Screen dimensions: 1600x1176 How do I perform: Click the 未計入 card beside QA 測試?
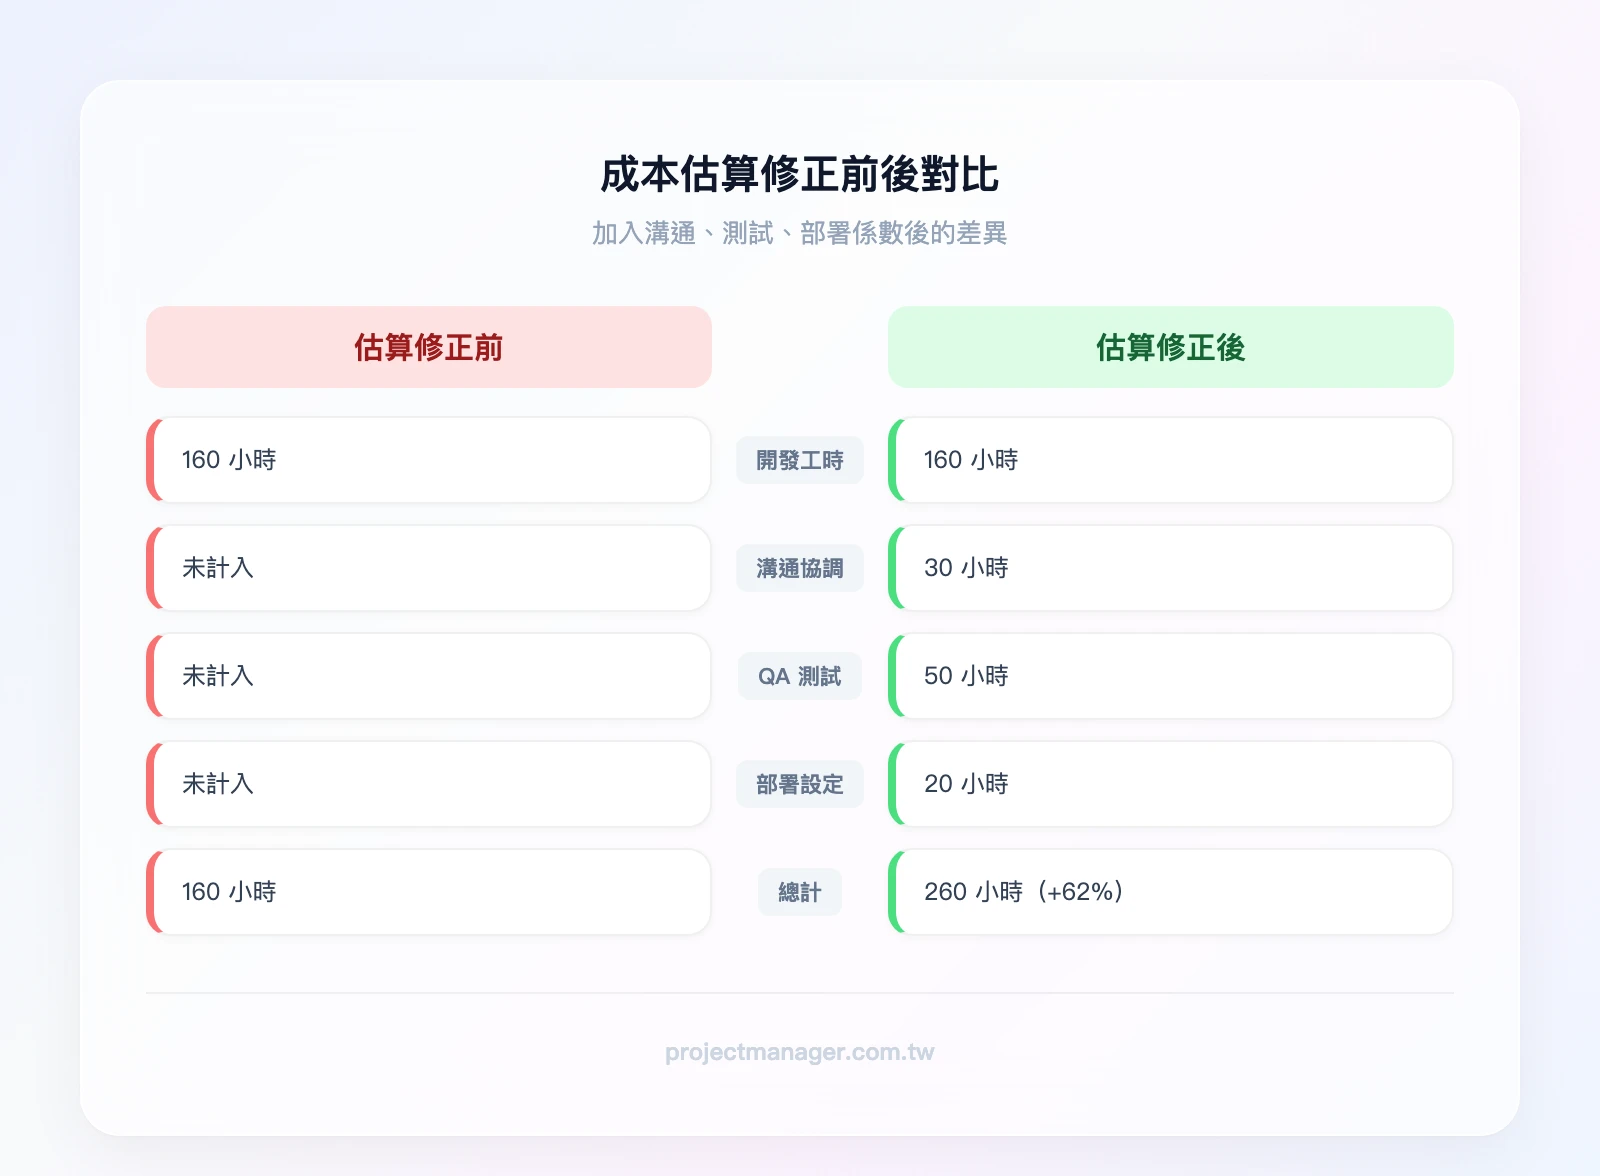[428, 676]
